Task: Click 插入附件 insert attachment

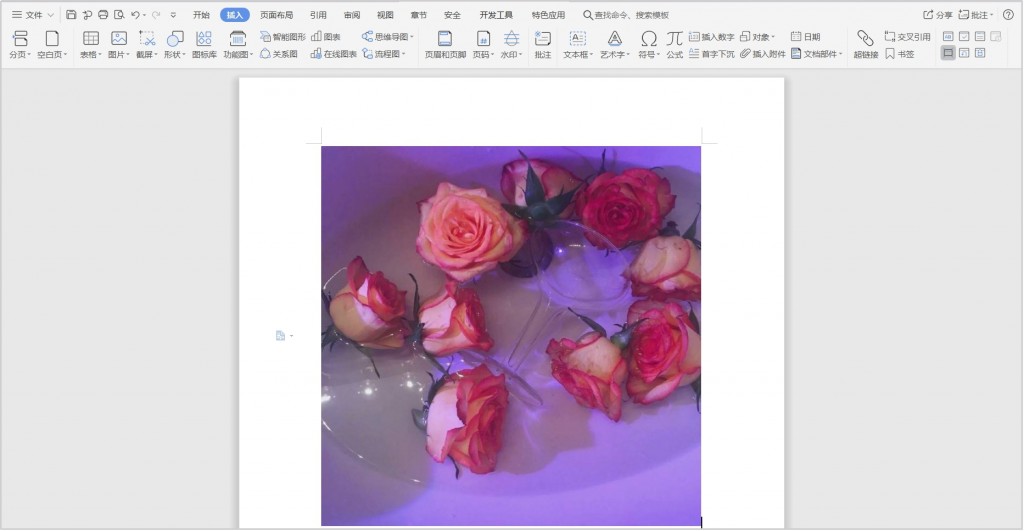Action: point(763,54)
